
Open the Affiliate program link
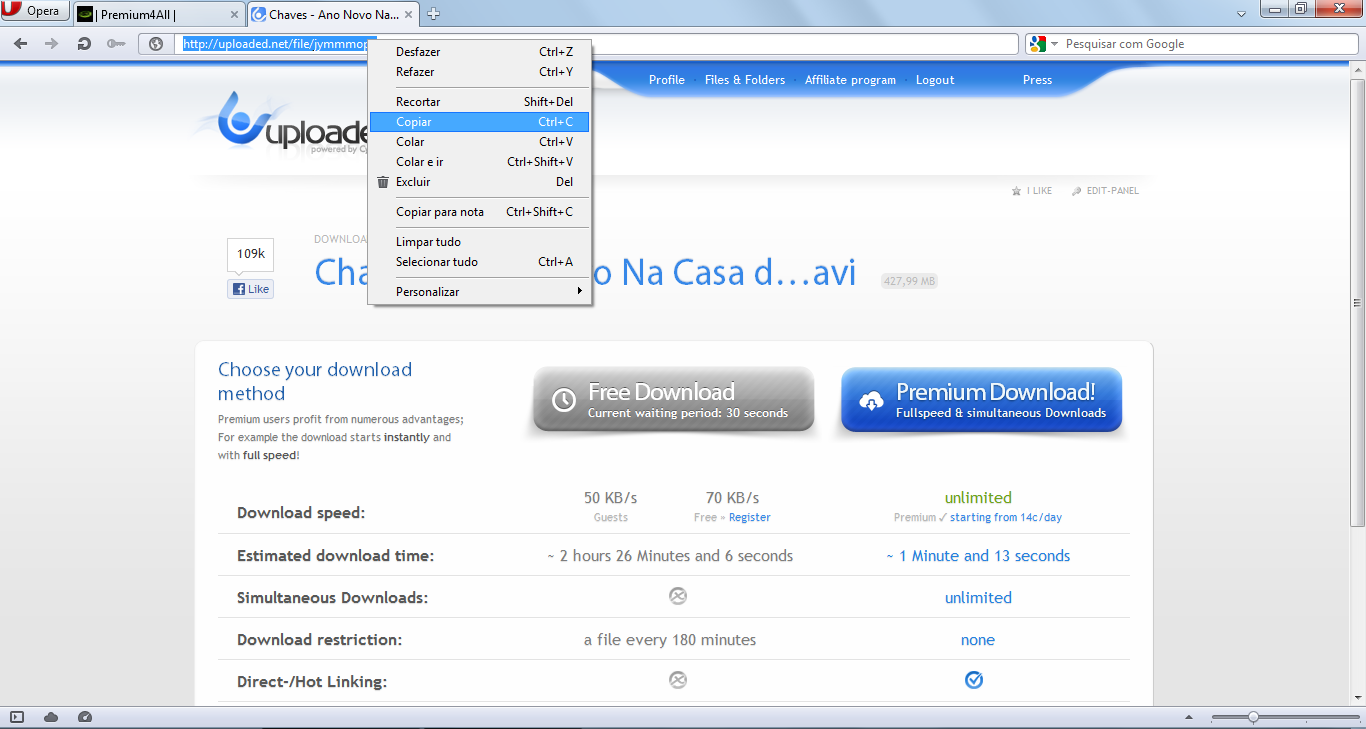point(850,80)
